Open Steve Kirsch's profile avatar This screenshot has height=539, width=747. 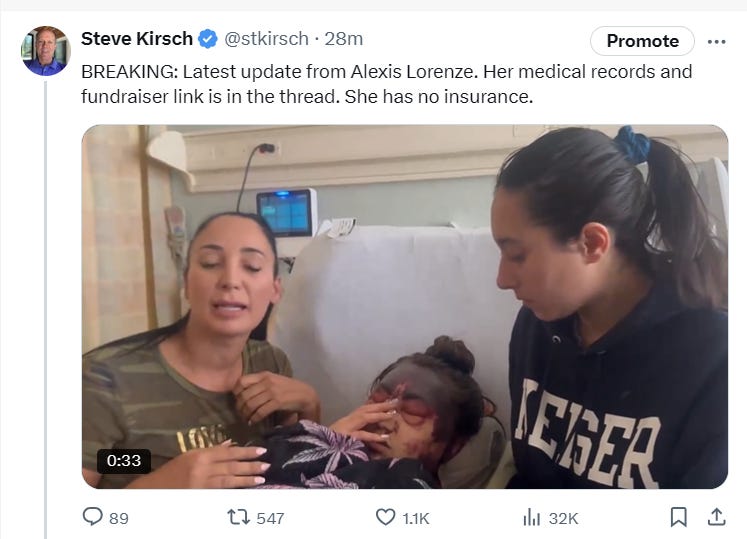pyautogui.click(x=45, y=51)
